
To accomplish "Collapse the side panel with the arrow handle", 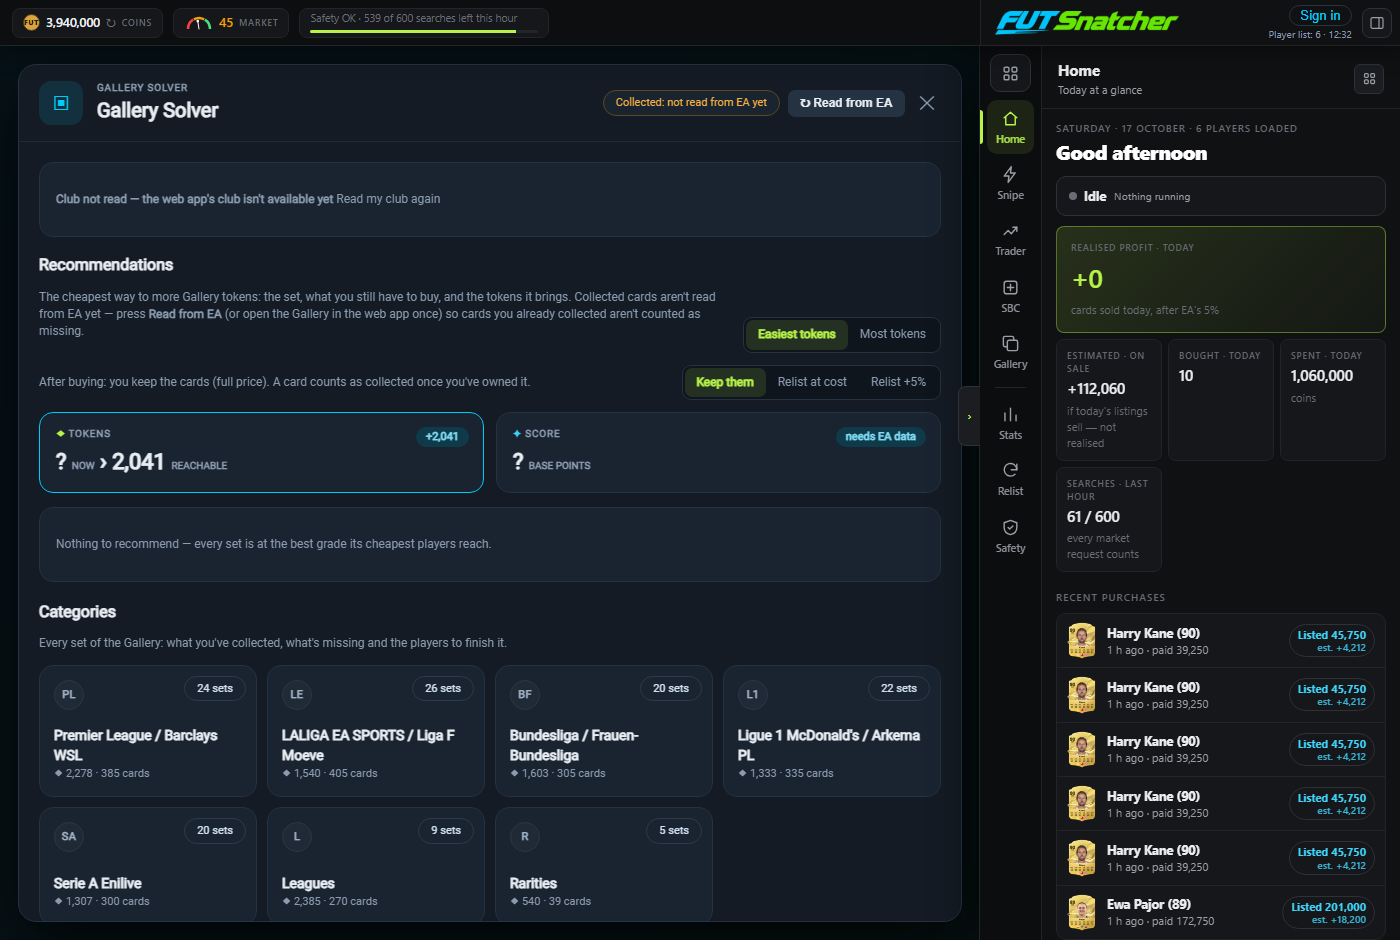I will pyautogui.click(x=969, y=416).
